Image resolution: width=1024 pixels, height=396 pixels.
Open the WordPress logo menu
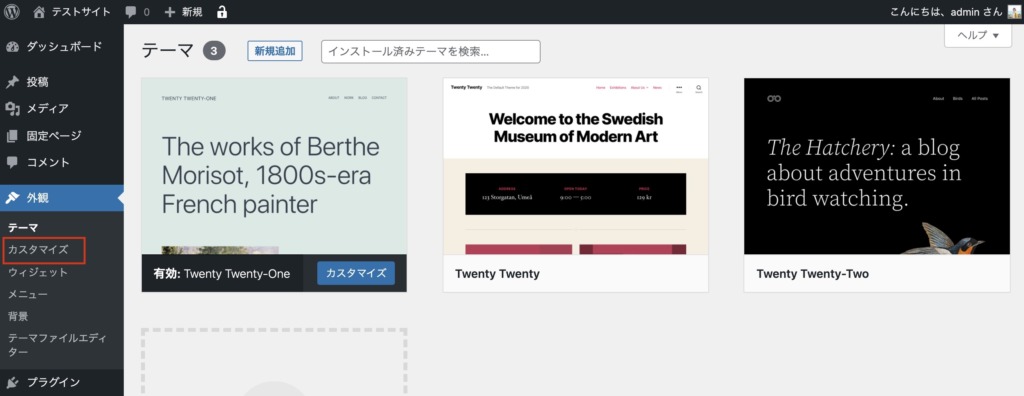pos(12,11)
